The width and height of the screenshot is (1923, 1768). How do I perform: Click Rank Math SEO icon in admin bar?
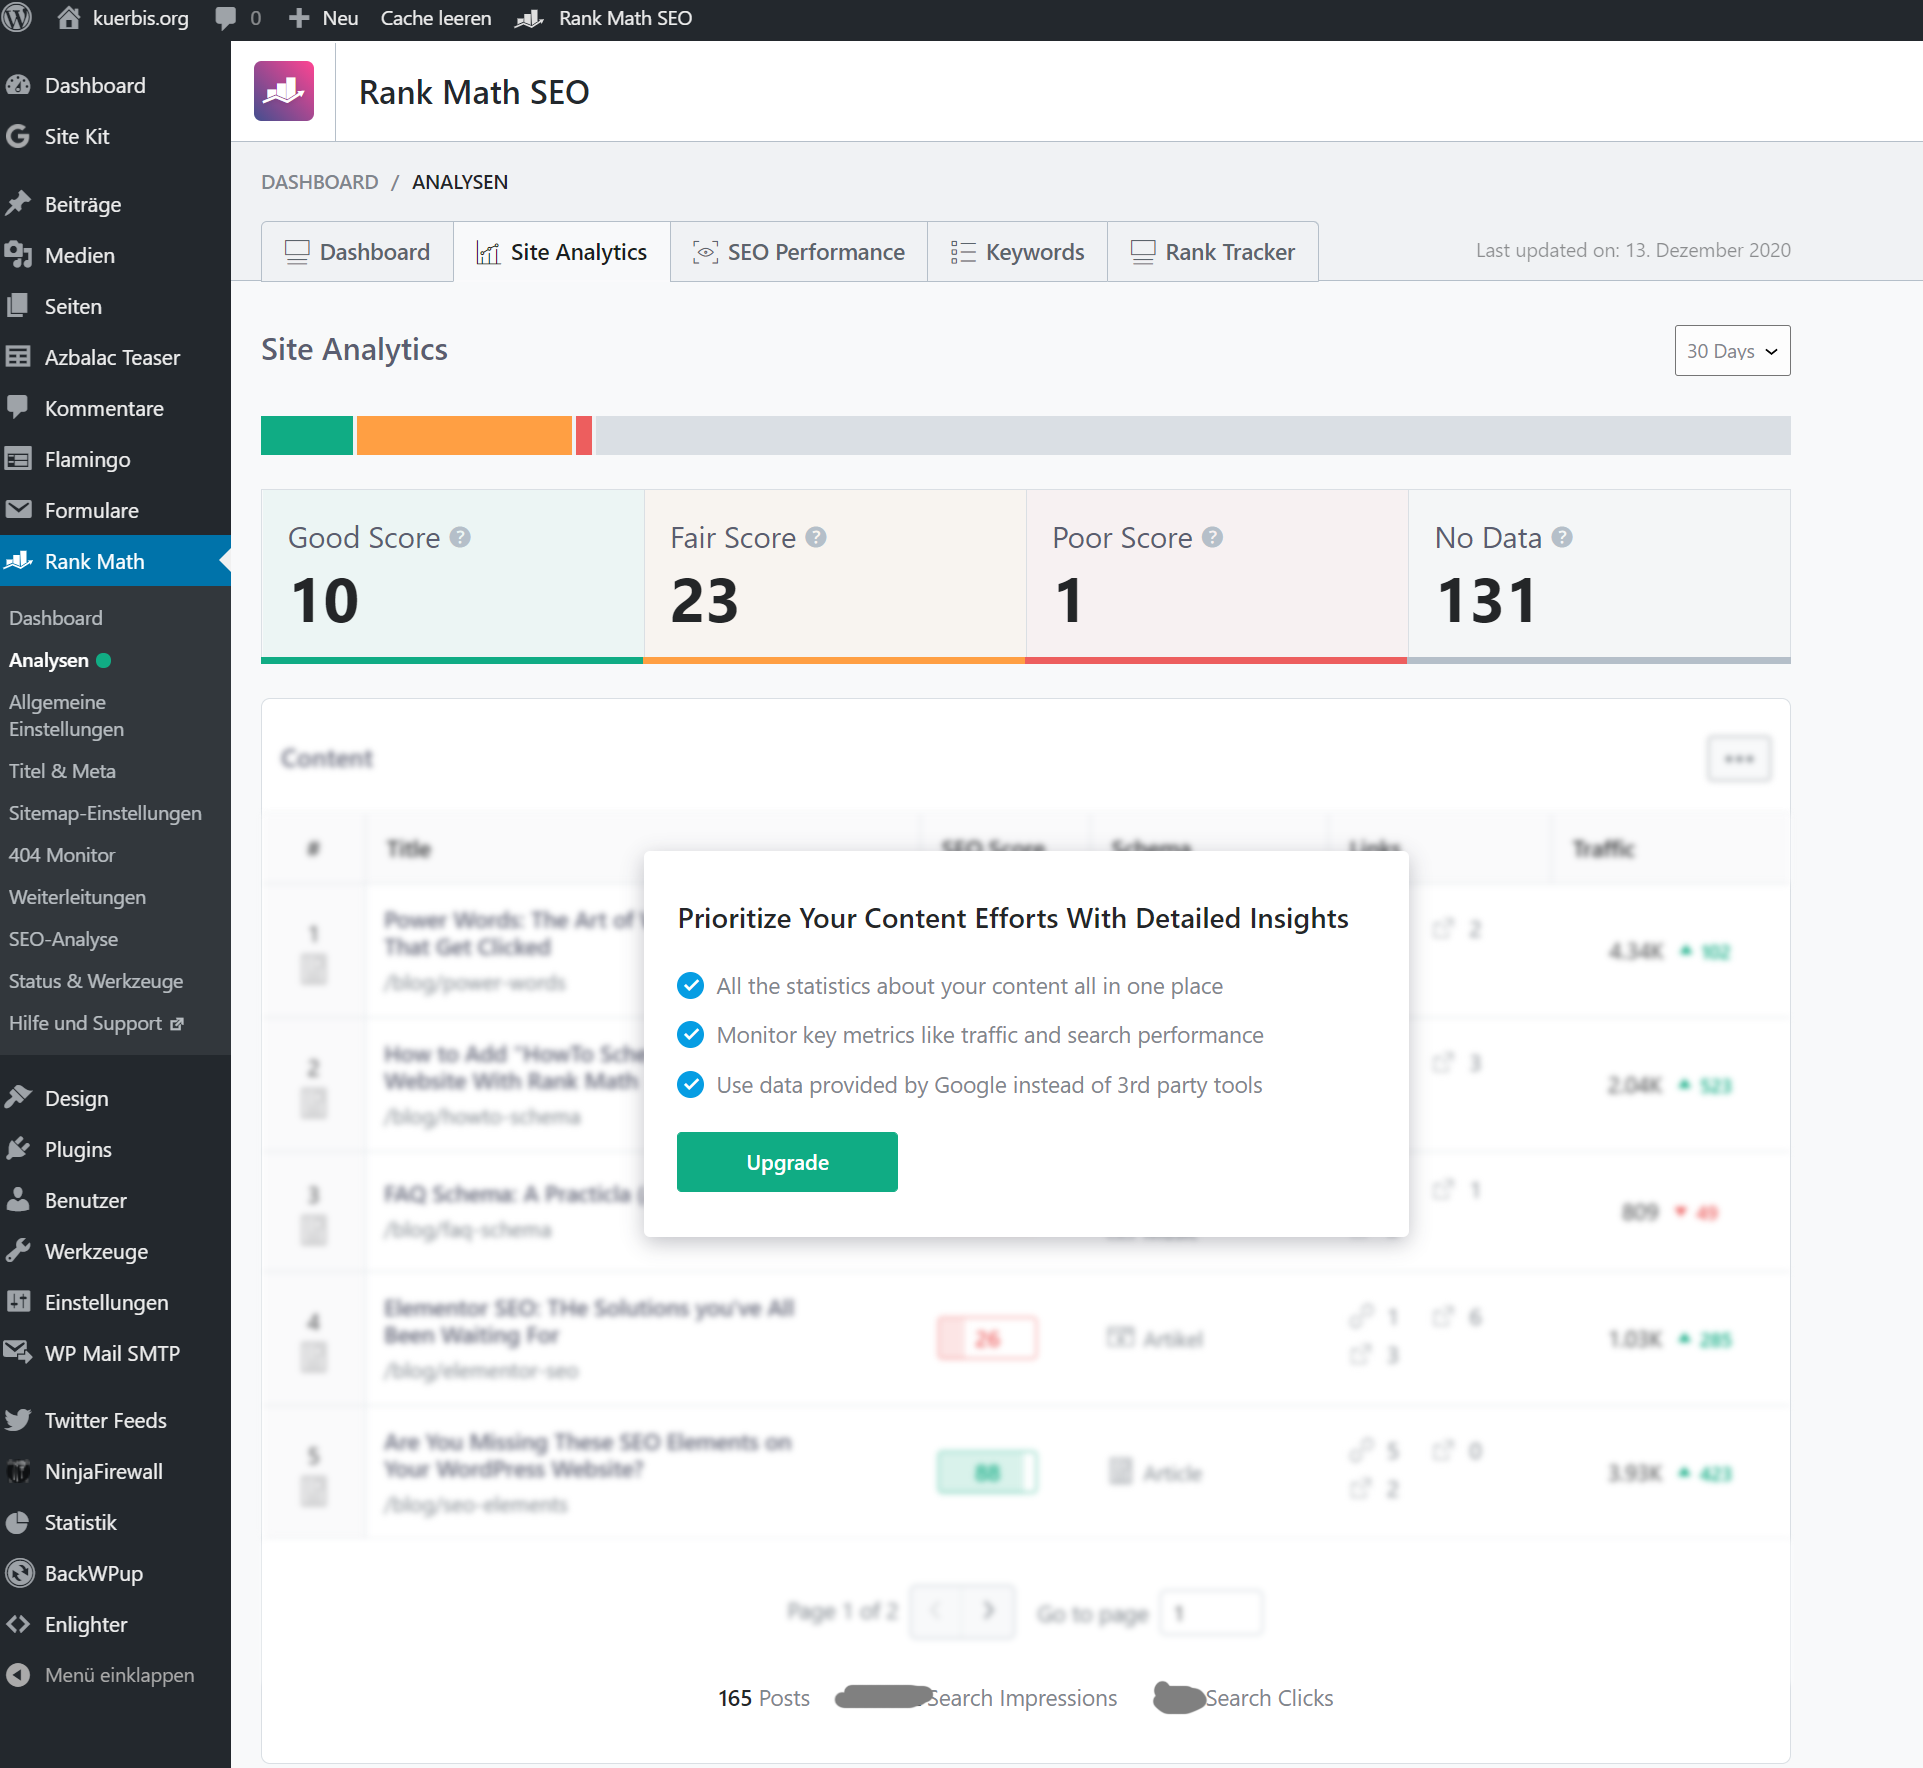[x=529, y=18]
